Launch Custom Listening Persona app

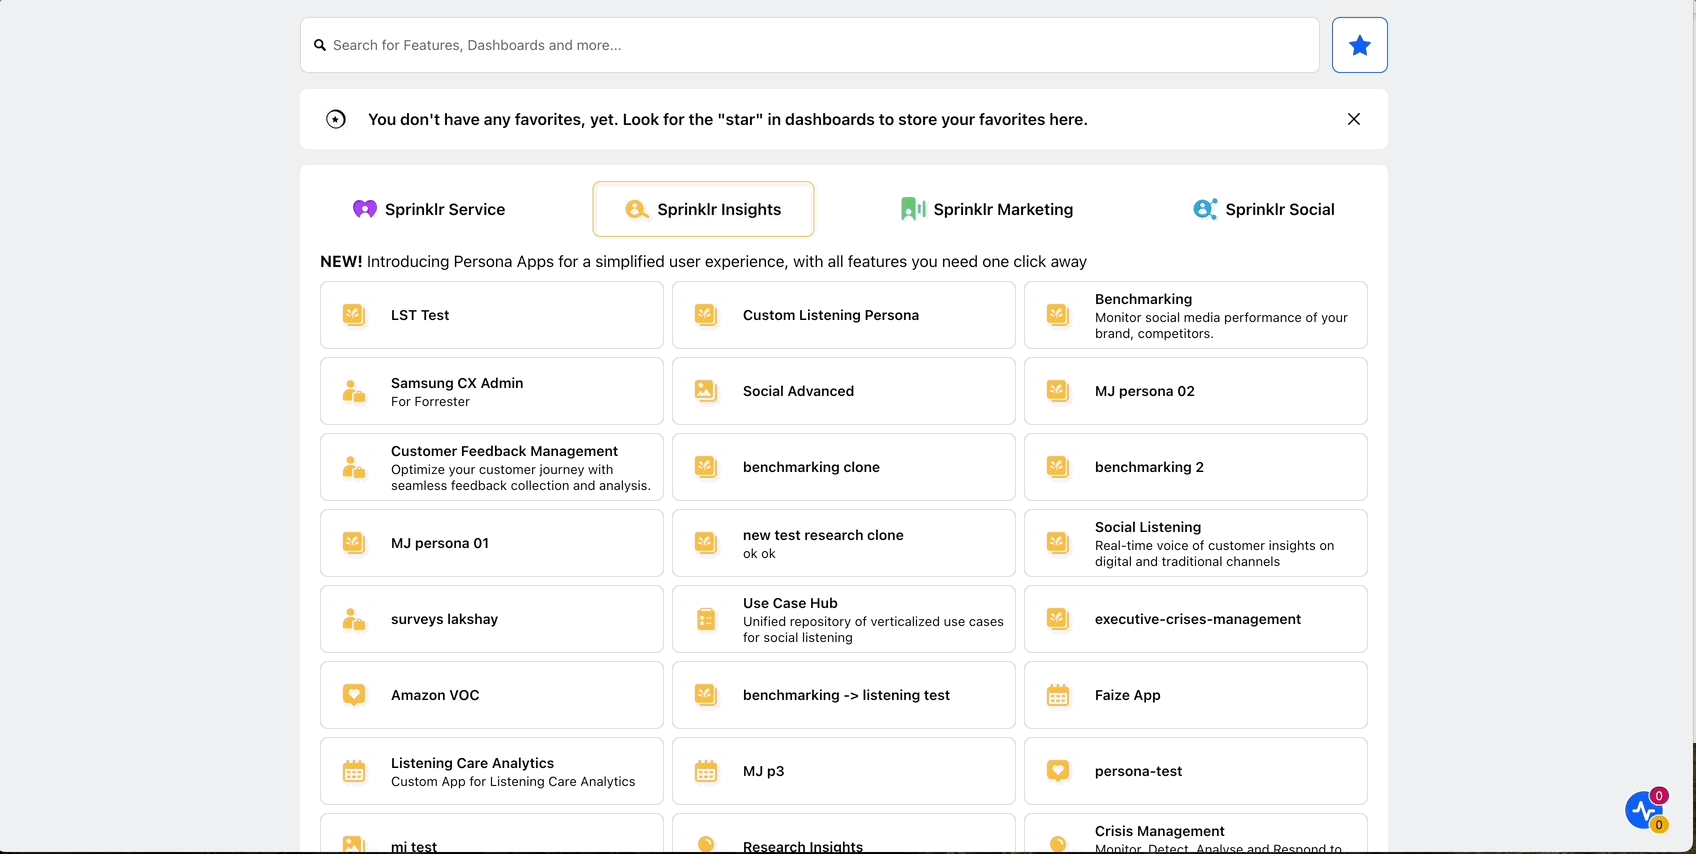click(x=831, y=315)
